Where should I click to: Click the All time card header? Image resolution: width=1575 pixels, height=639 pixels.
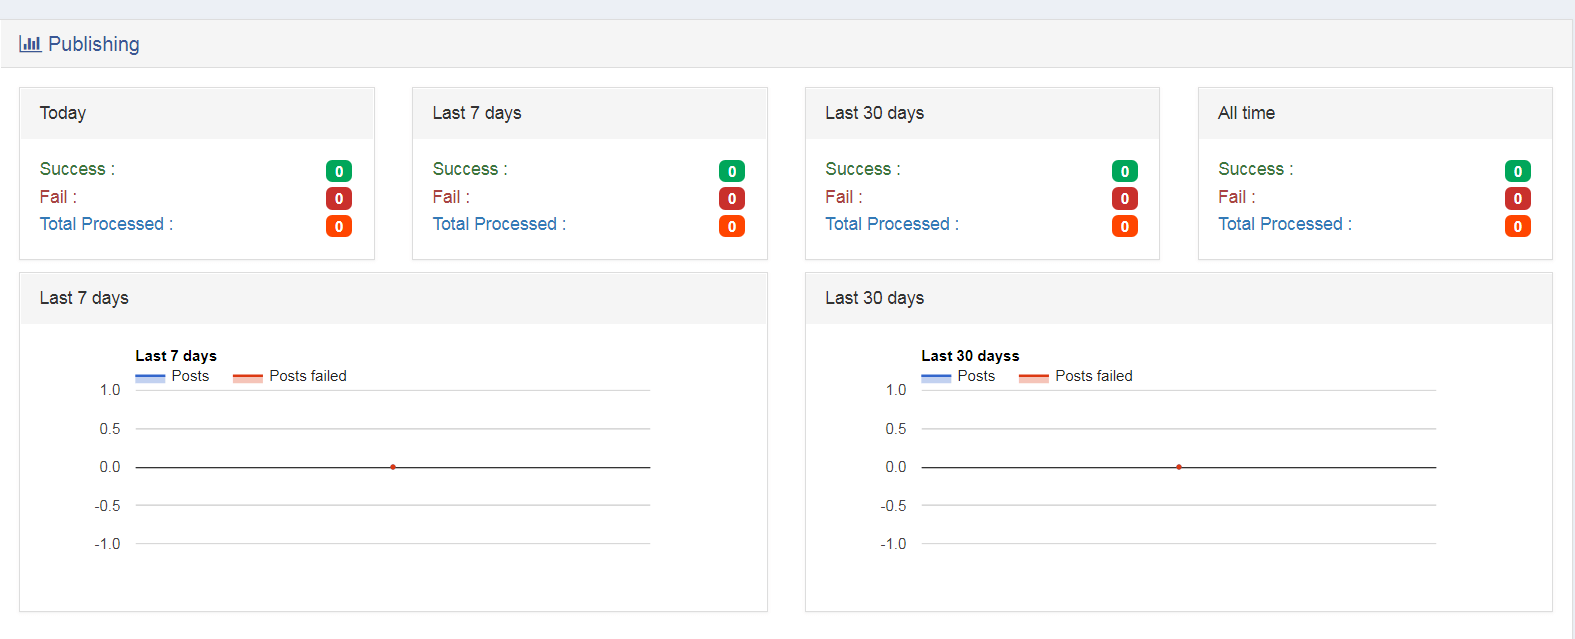point(1375,113)
